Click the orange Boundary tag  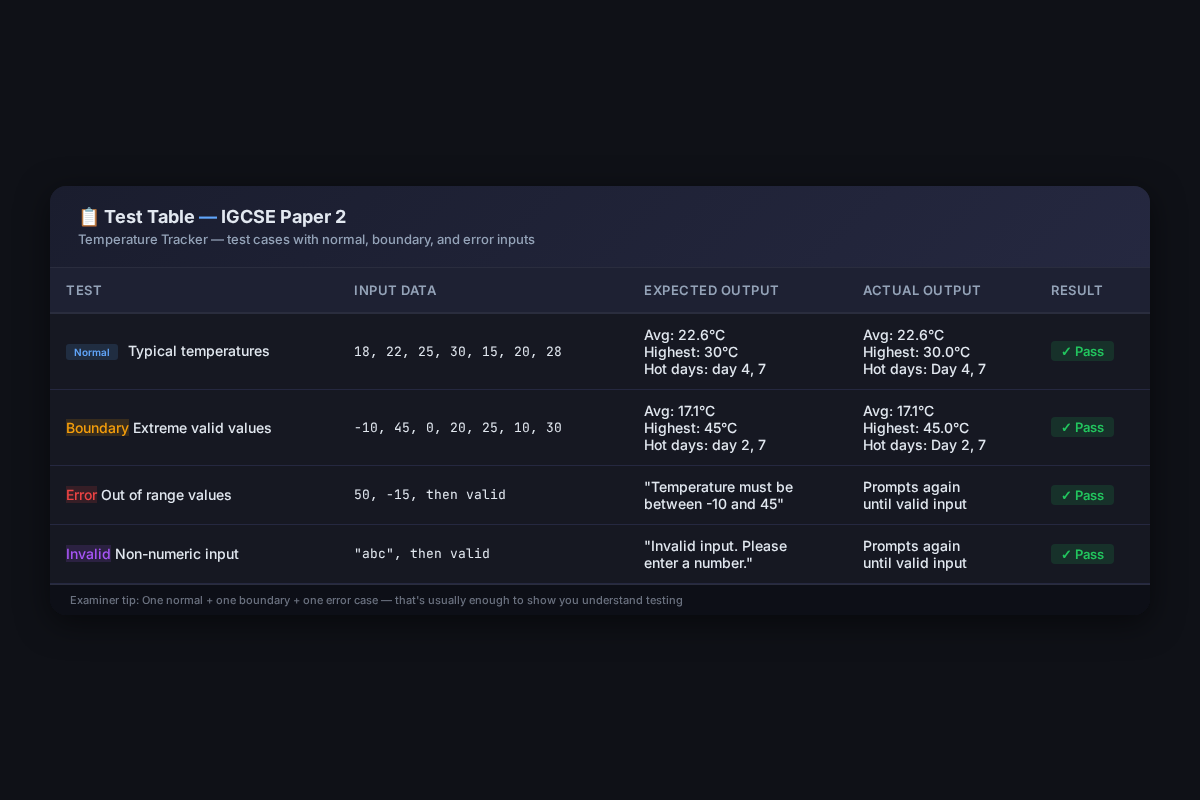click(97, 428)
